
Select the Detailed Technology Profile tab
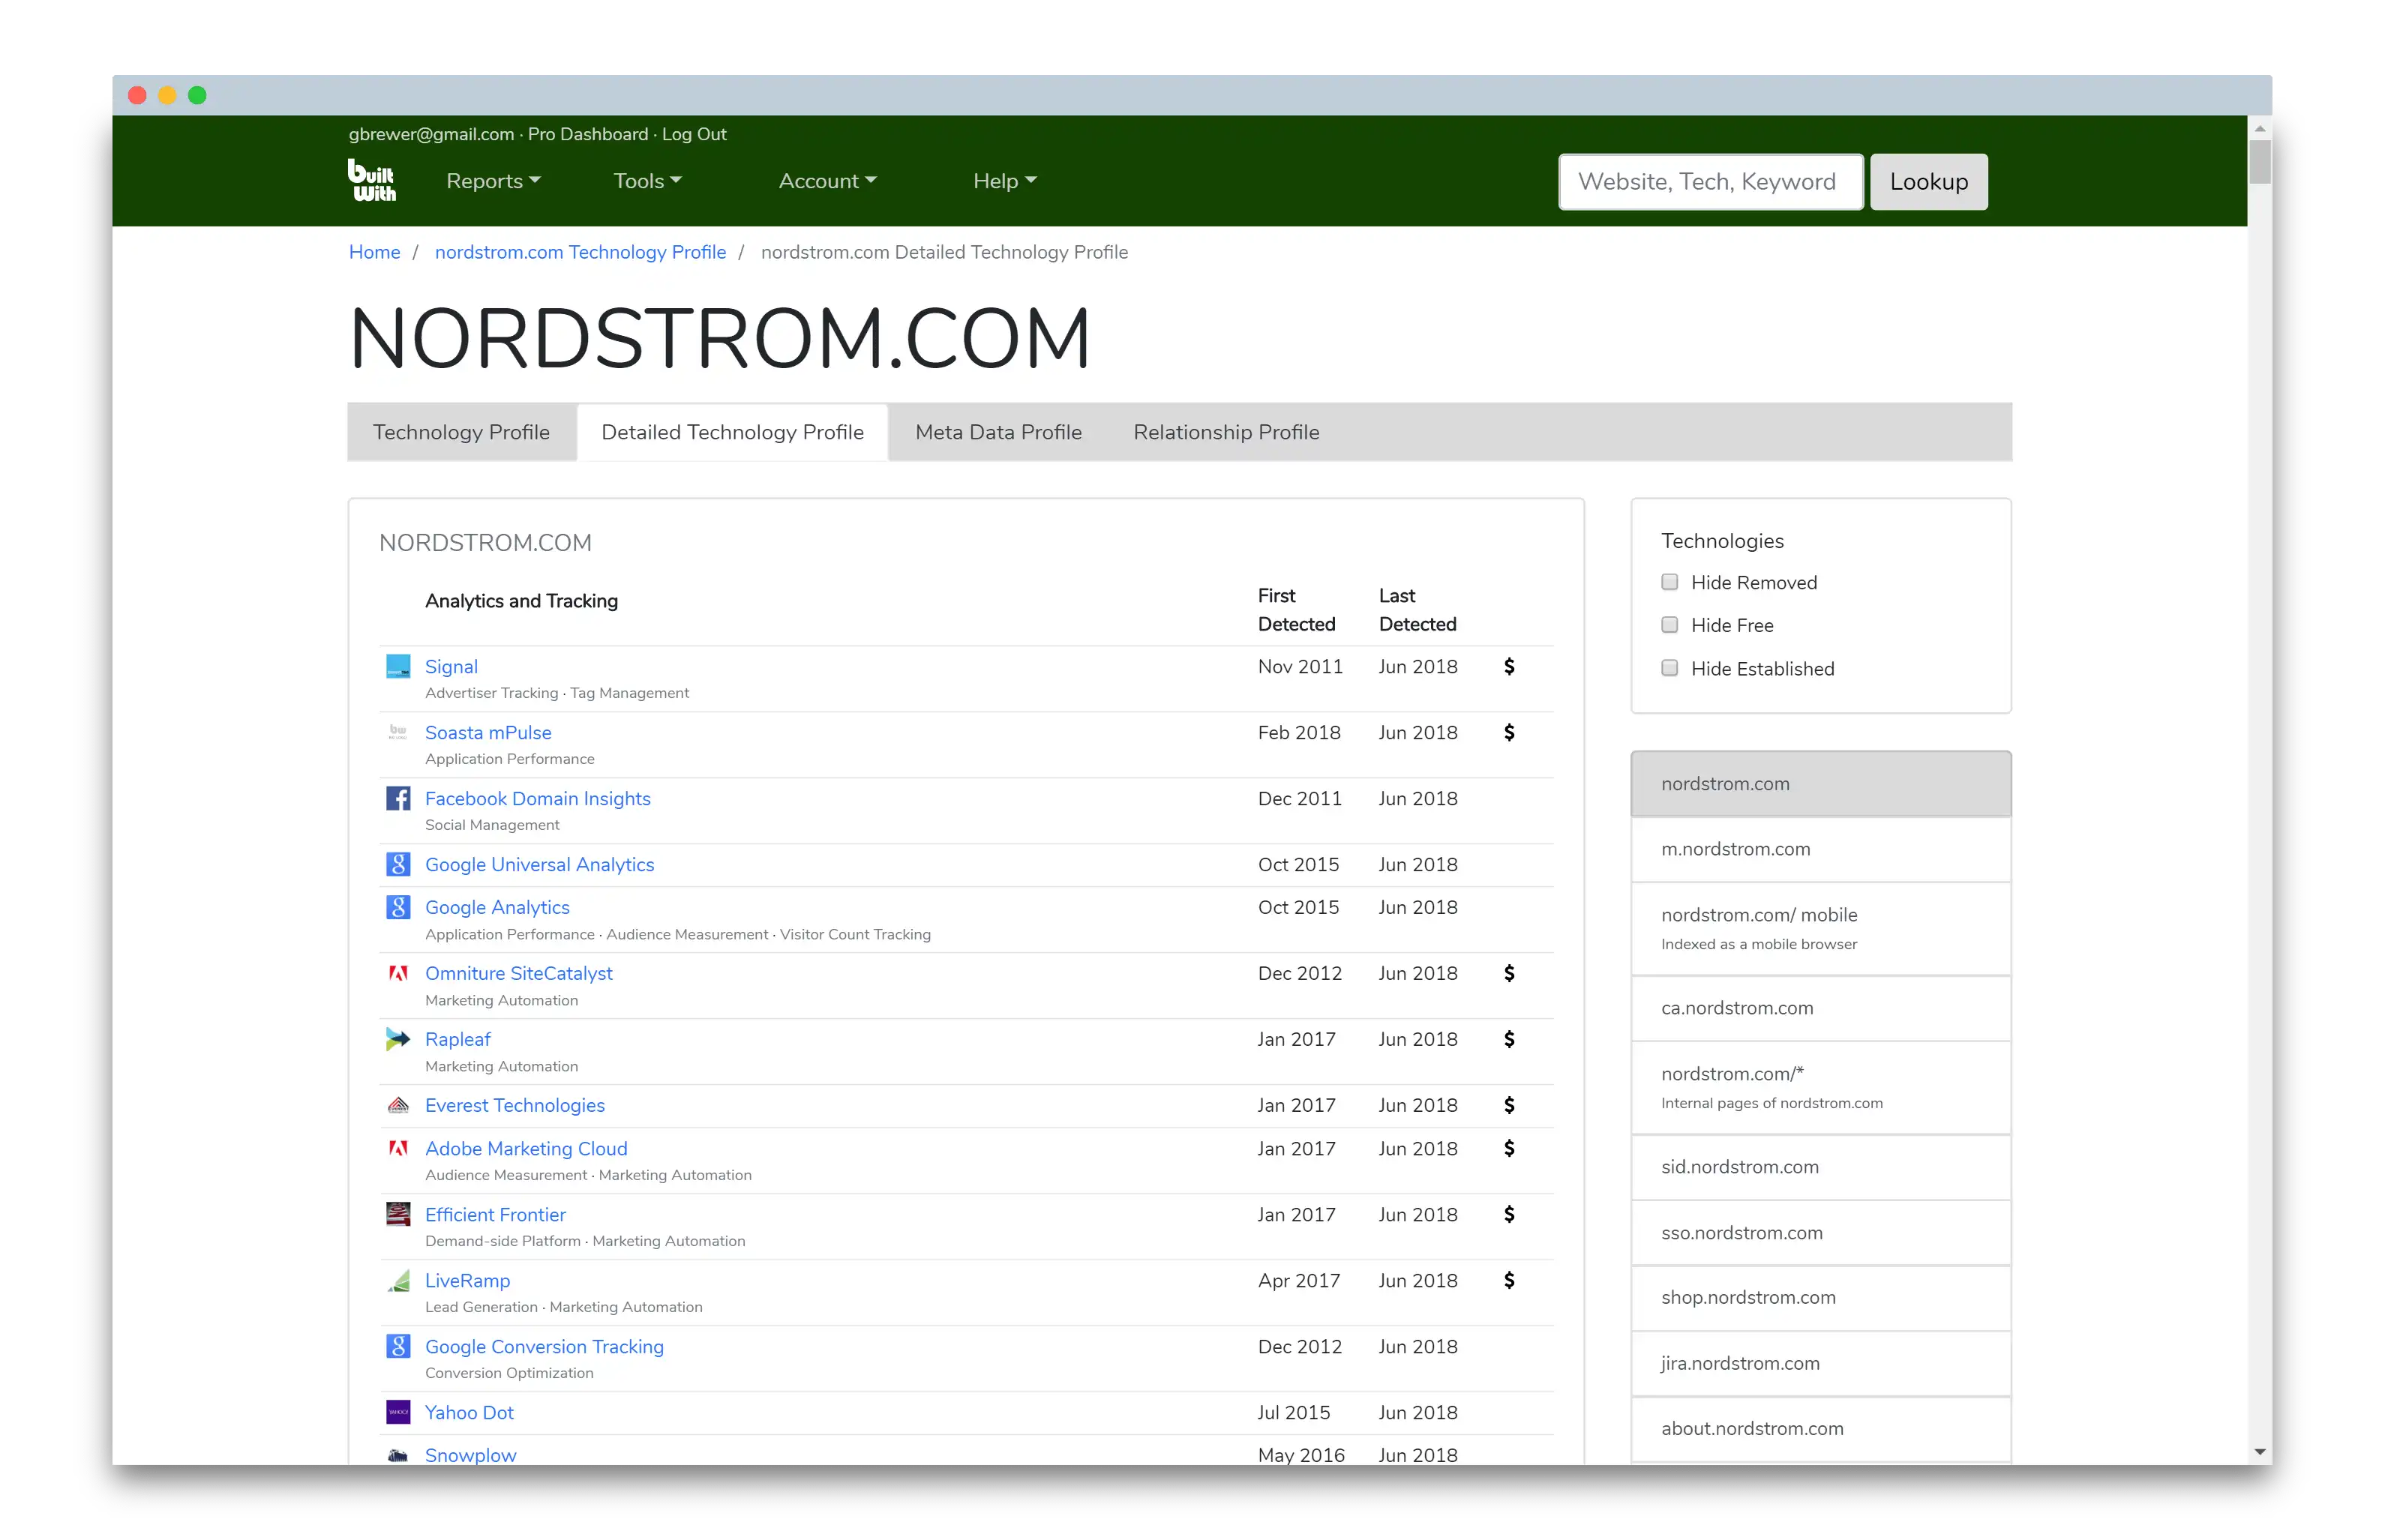(x=732, y=432)
